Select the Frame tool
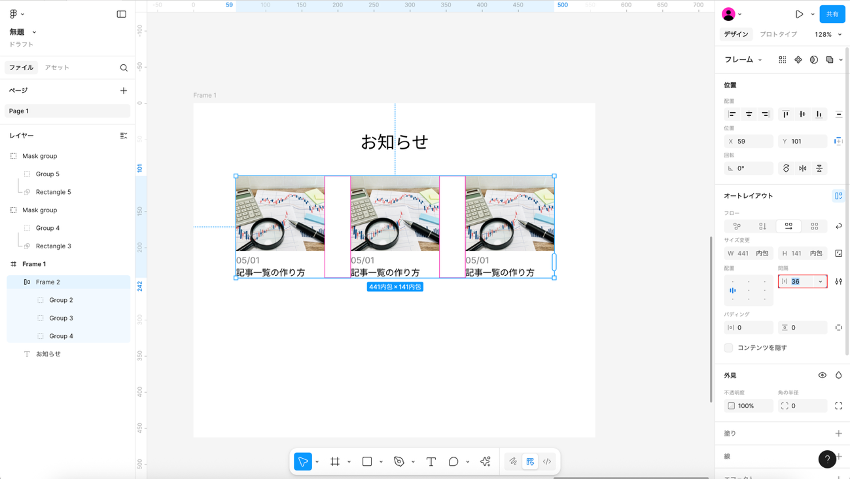The image size is (850, 480). point(335,462)
